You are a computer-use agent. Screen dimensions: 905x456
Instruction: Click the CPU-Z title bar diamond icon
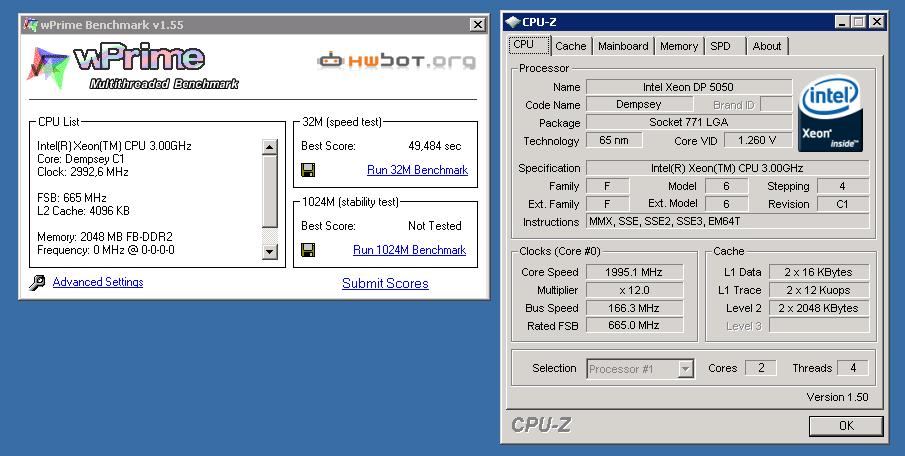[513, 22]
